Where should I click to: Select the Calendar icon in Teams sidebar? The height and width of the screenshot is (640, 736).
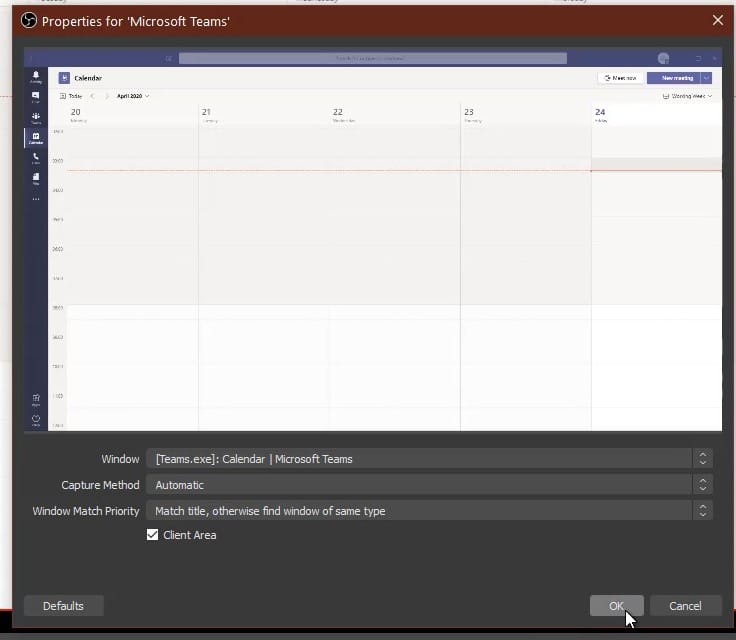tap(36, 138)
